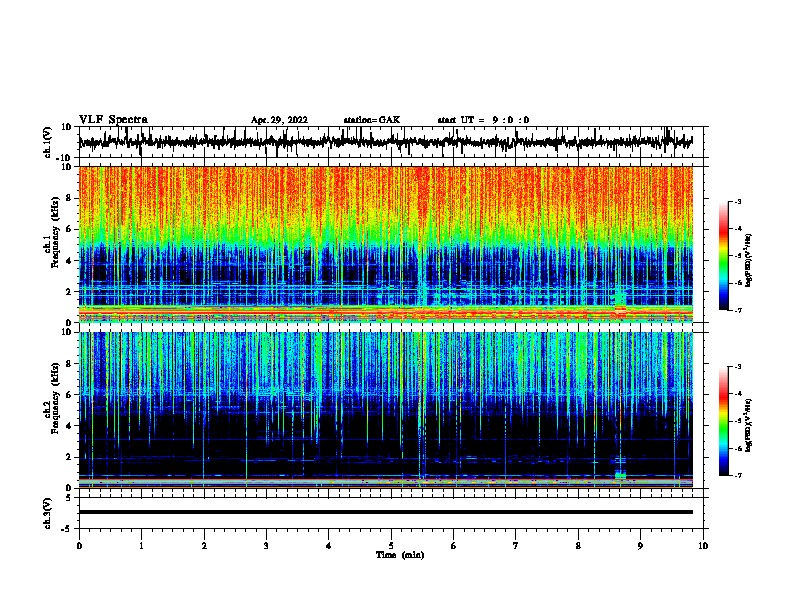The width and height of the screenshot is (792, 612).
Task: Click the "2" kHz tick on ch.2 frequency axis
Action: pos(69,457)
